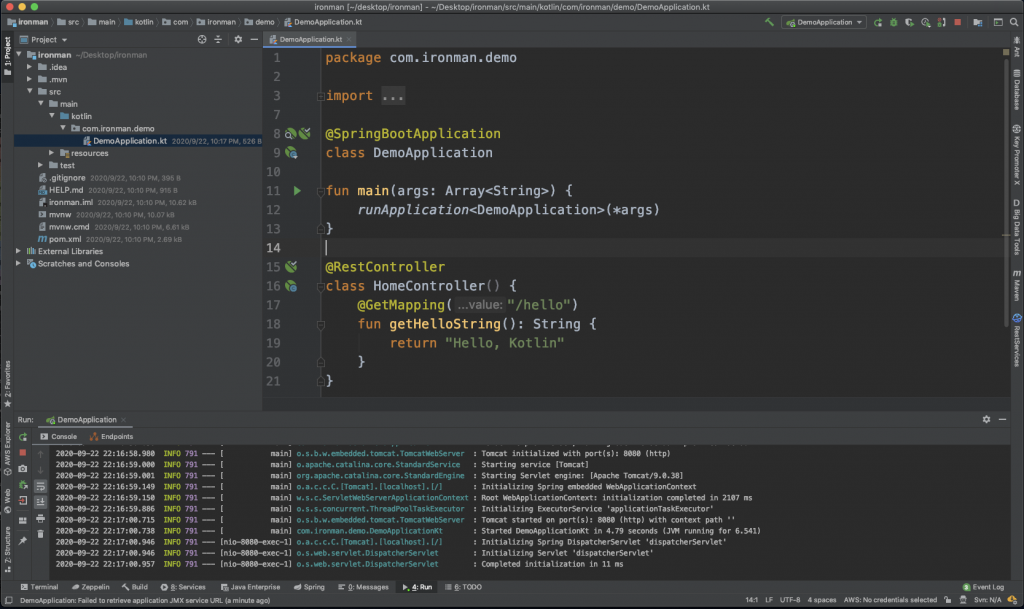Close the DemoApplication.kt editor tab

(x=349, y=40)
